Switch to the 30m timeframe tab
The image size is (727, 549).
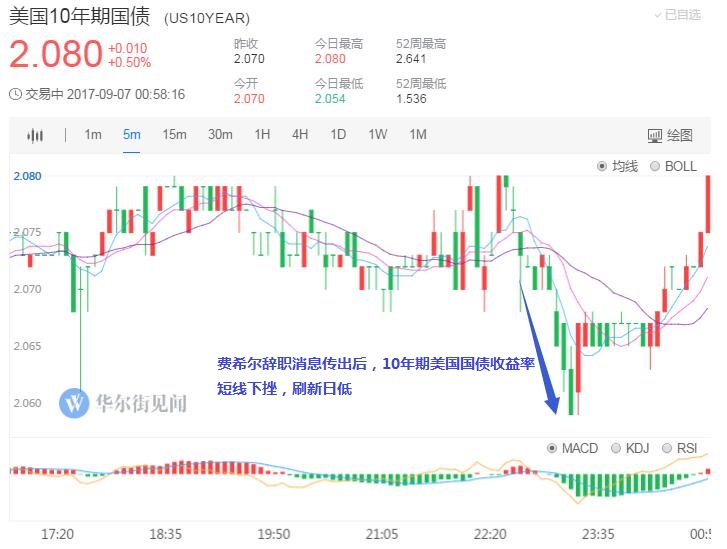(x=220, y=134)
